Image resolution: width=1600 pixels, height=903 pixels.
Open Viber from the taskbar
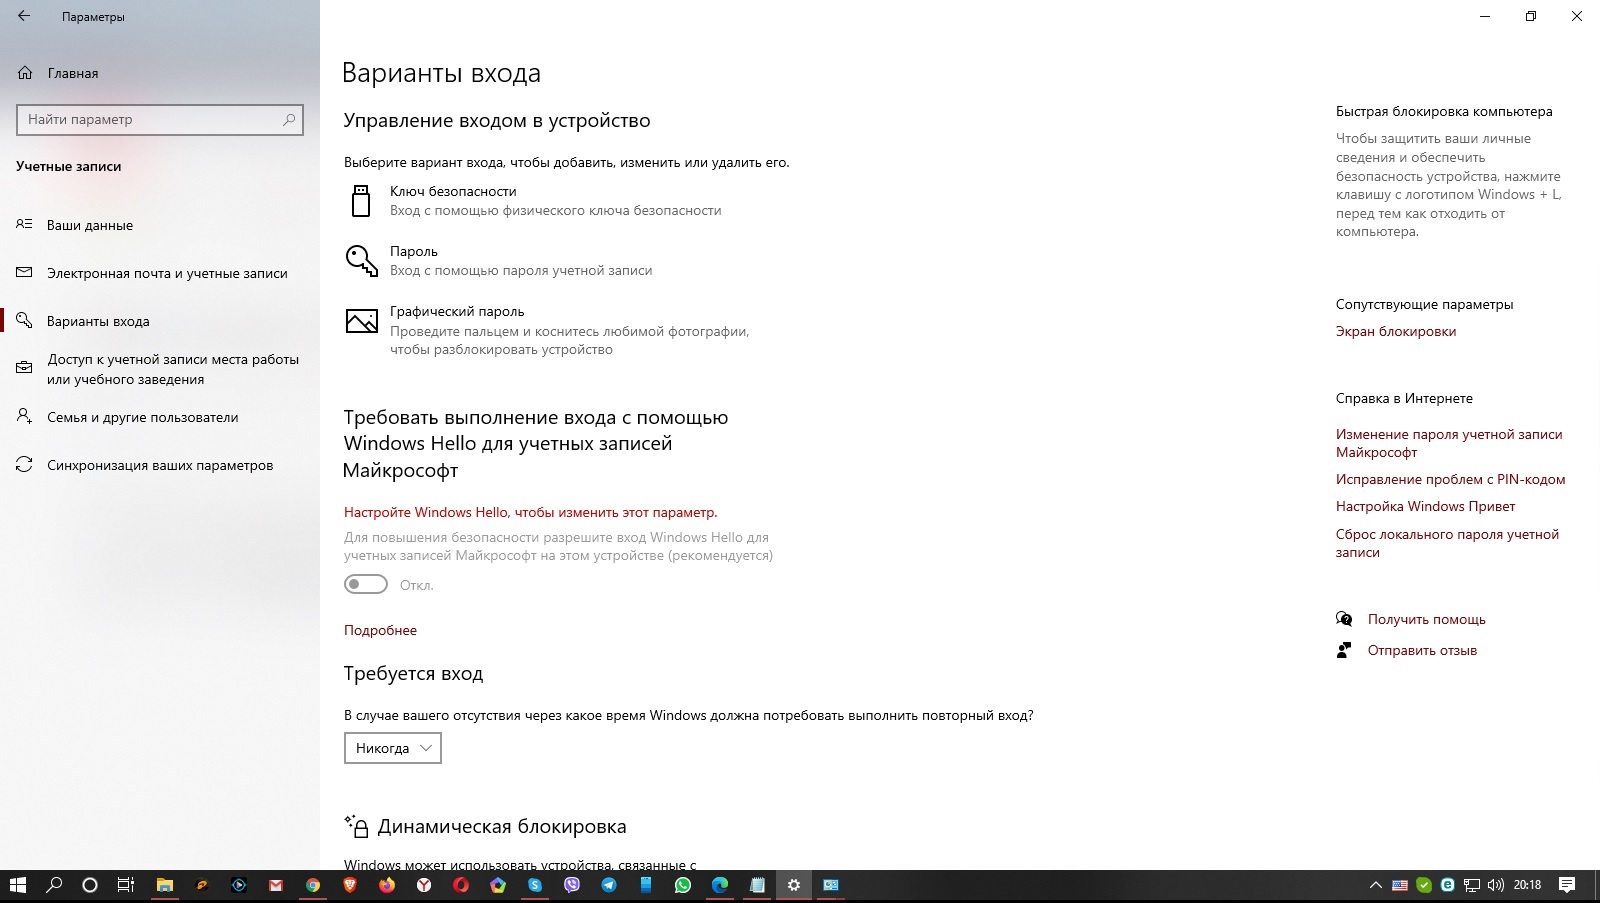572,885
